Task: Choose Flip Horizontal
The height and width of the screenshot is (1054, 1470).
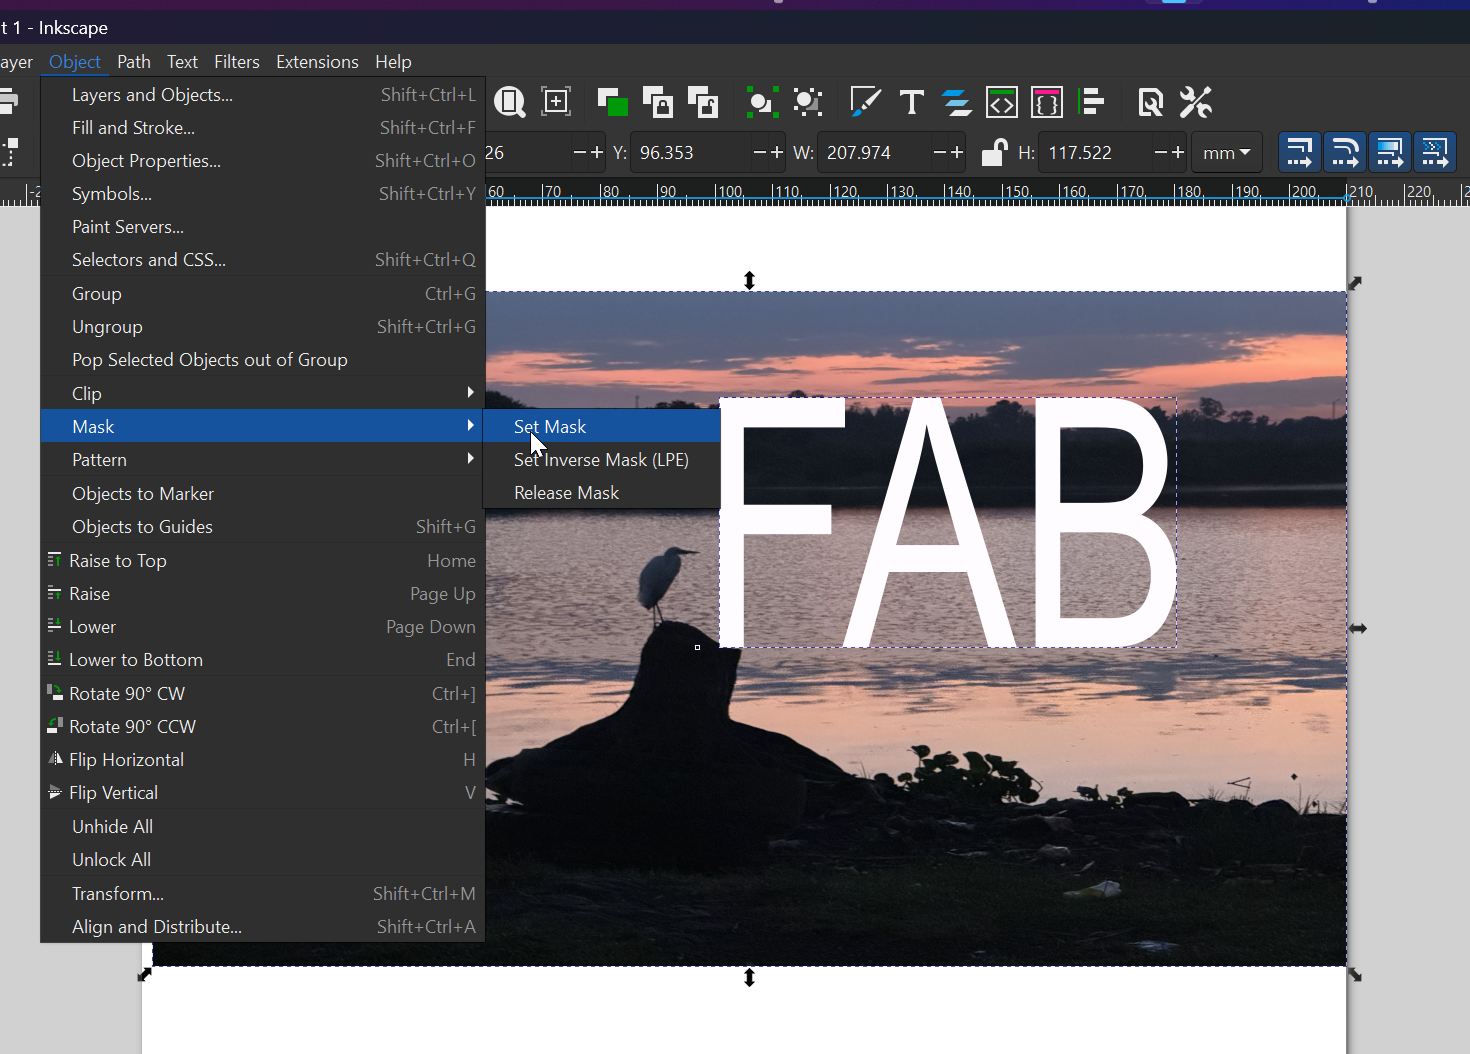Action: point(263,760)
